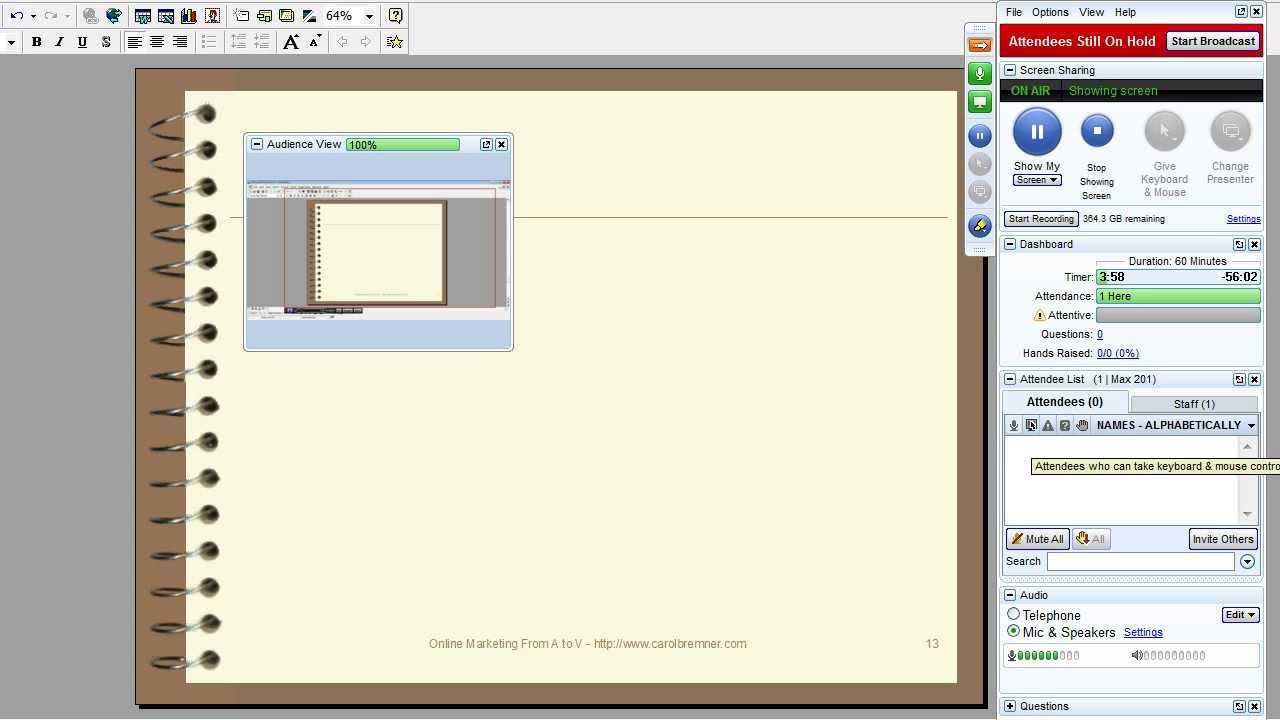This screenshot has width=1280, height=720.
Task: Click the Undo arrow icon
Action: click(16, 16)
